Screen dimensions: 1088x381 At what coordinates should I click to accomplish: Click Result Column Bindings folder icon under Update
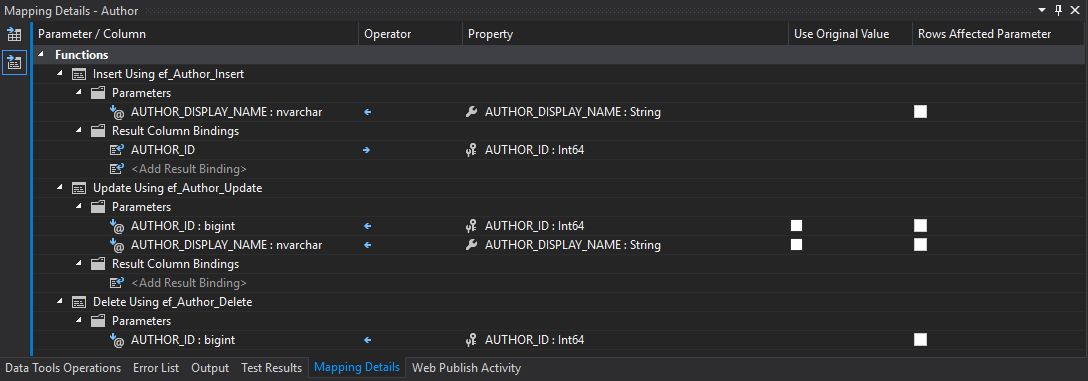point(98,264)
